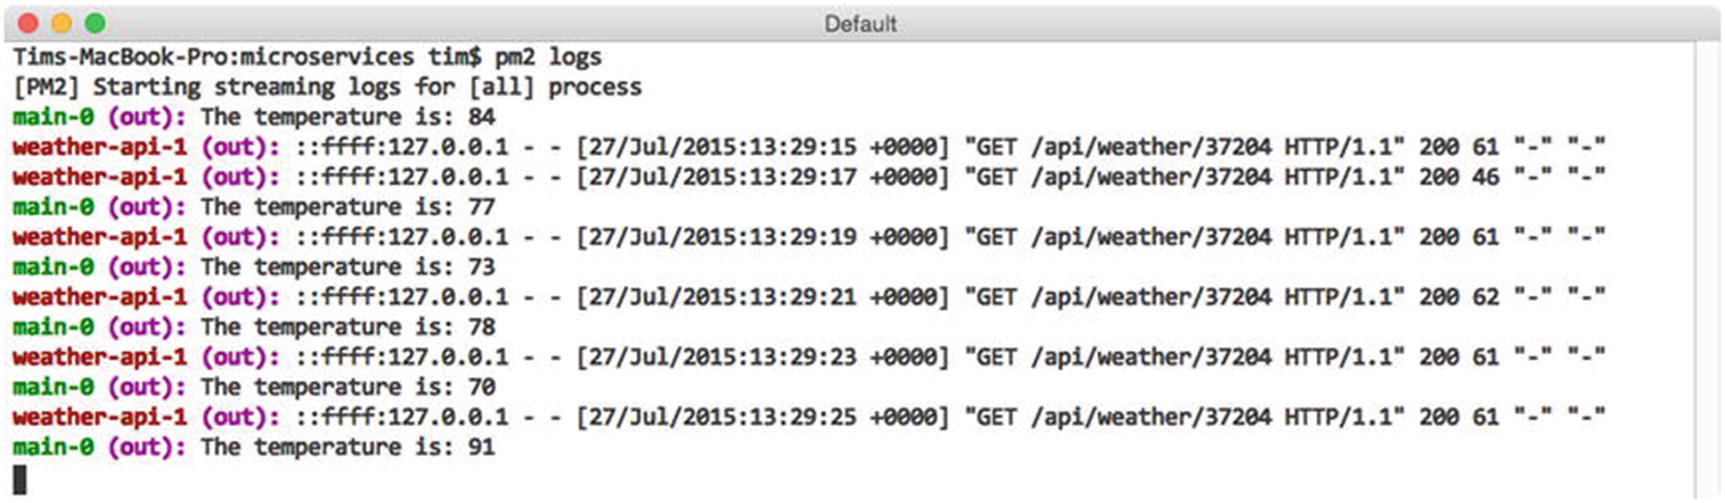Viewport: 1725px width, 503px height.
Task: Click the "Default" window title
Action: pos(860,24)
